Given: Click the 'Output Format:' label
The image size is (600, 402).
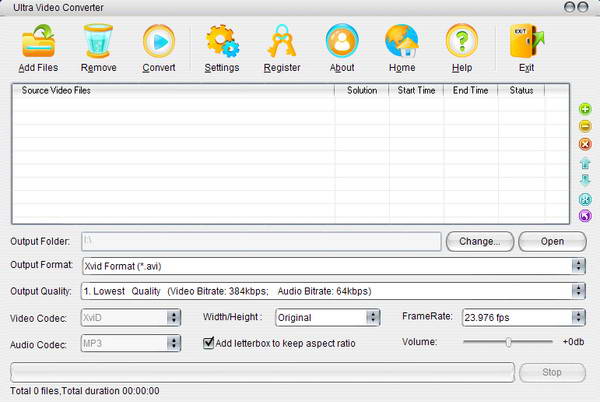Looking at the screenshot, I should click(x=41, y=265).
